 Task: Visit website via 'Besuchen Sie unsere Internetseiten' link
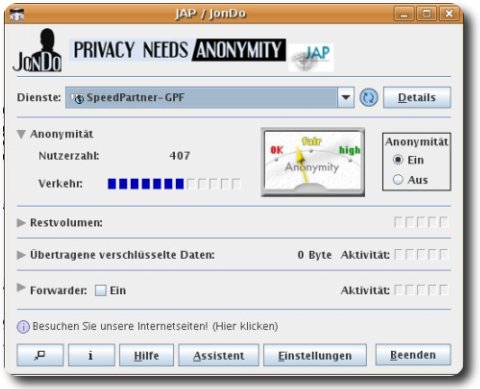(155, 326)
